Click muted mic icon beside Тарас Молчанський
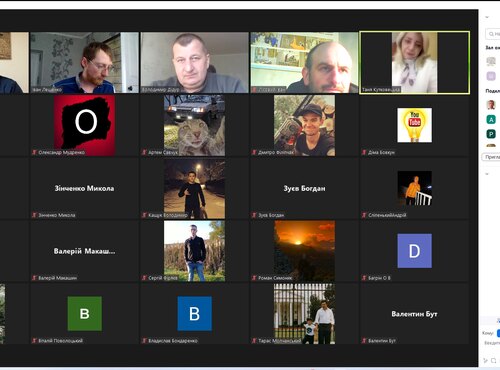Viewport: 500px width, 370px height. click(x=254, y=341)
